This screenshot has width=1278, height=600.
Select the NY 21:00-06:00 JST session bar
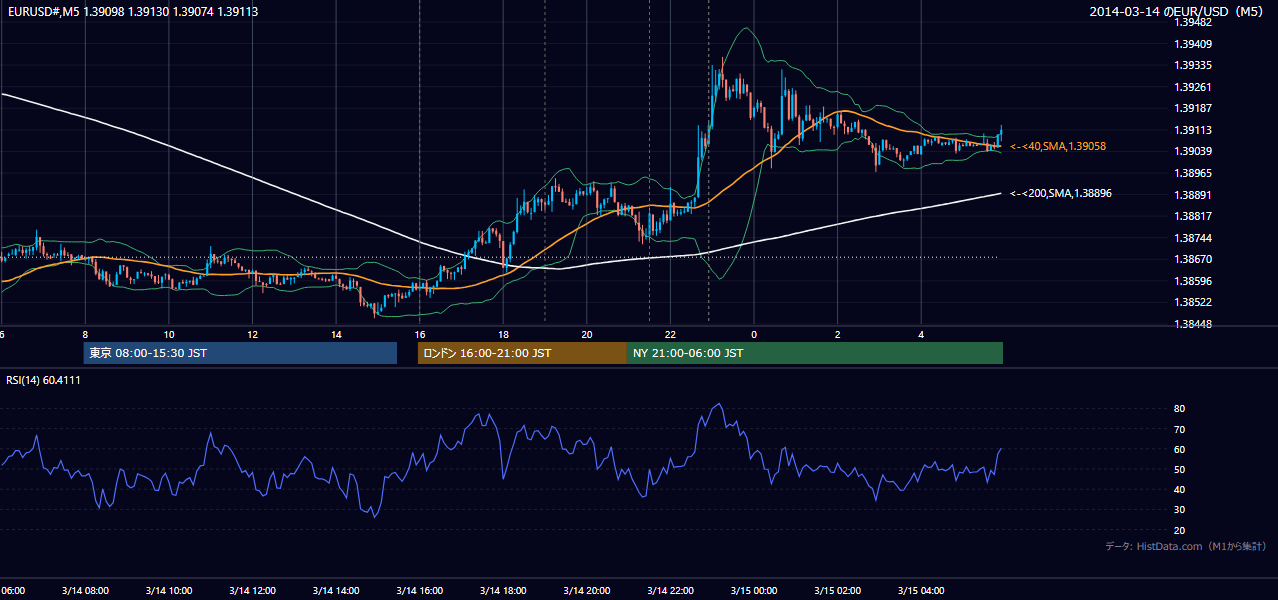(815, 353)
